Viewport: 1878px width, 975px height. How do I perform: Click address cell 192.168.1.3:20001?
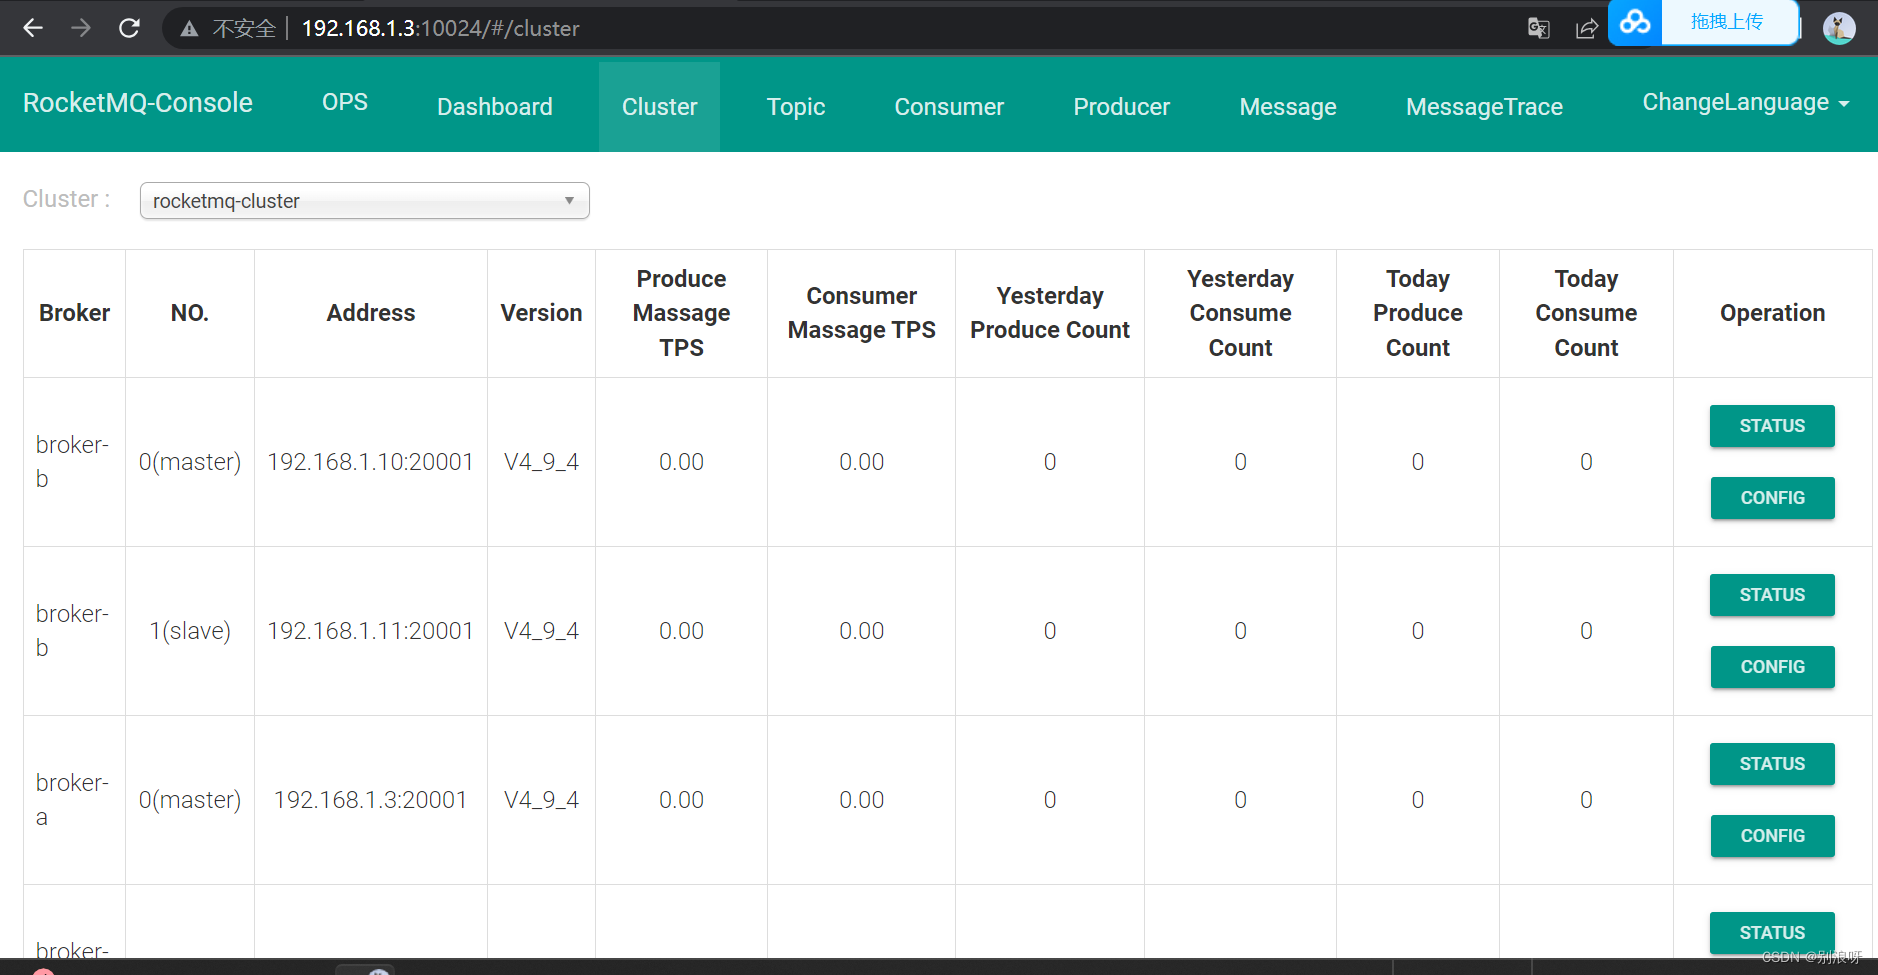(370, 800)
